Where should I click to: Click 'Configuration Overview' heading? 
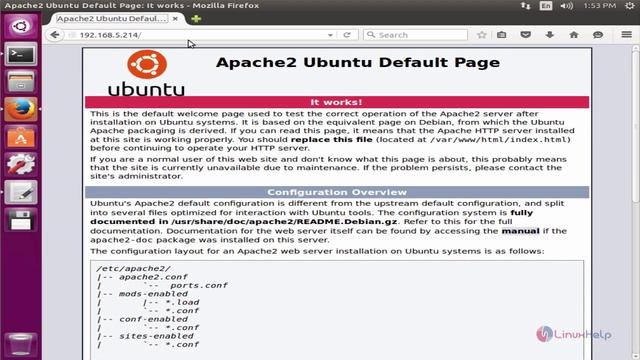[x=337, y=192]
